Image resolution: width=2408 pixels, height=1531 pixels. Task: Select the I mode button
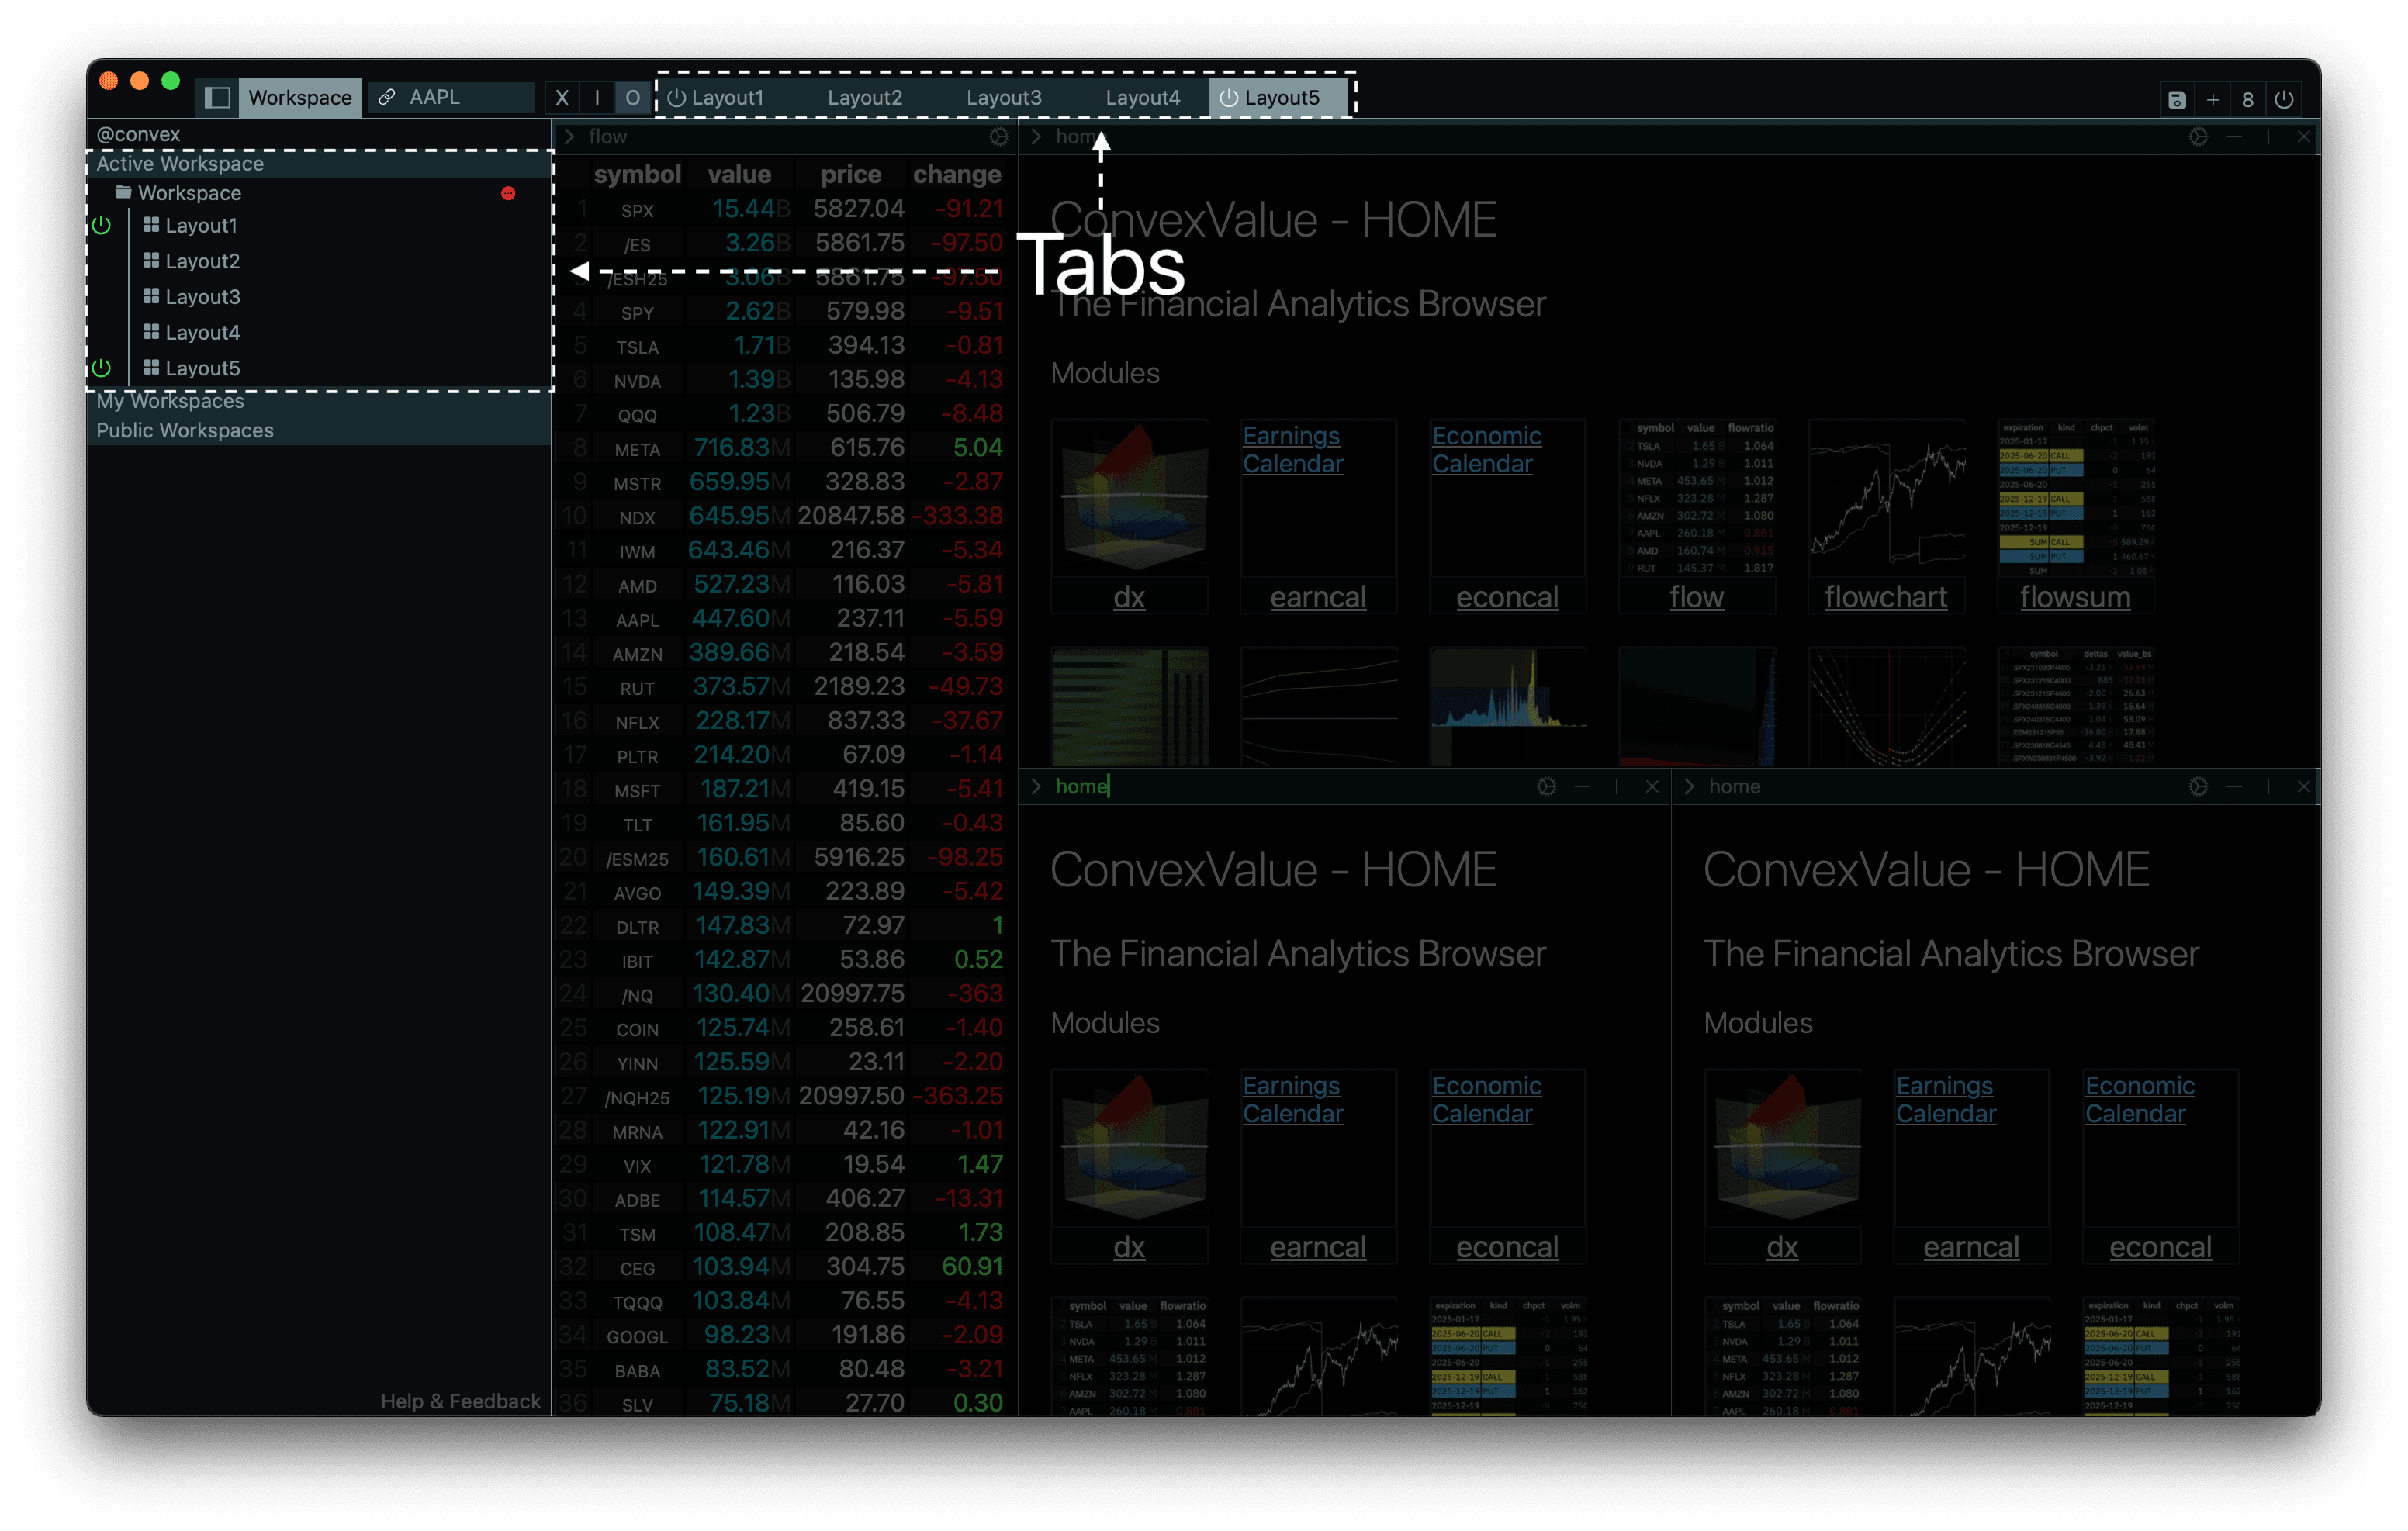coord(597,98)
